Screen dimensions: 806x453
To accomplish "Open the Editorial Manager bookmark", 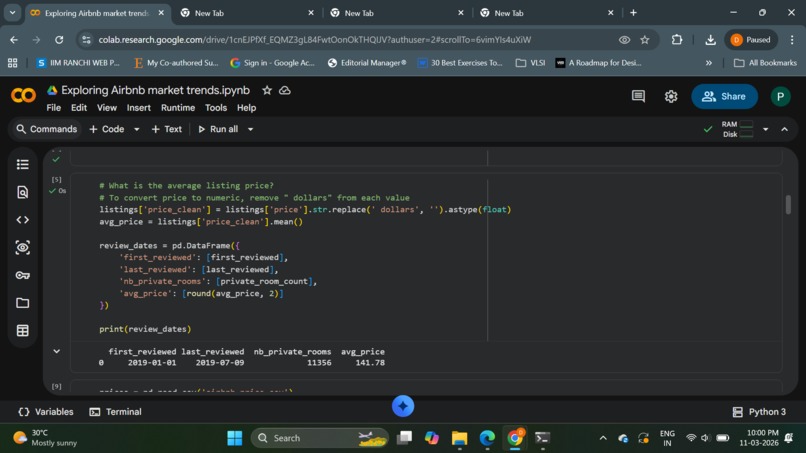I will (x=367, y=63).
